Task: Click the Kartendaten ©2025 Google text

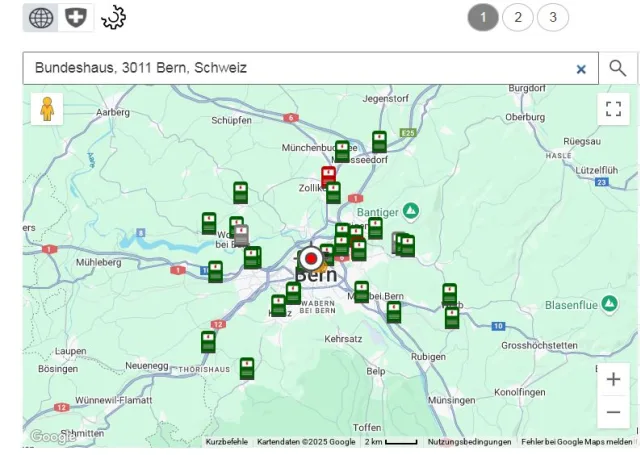Action: tap(306, 442)
